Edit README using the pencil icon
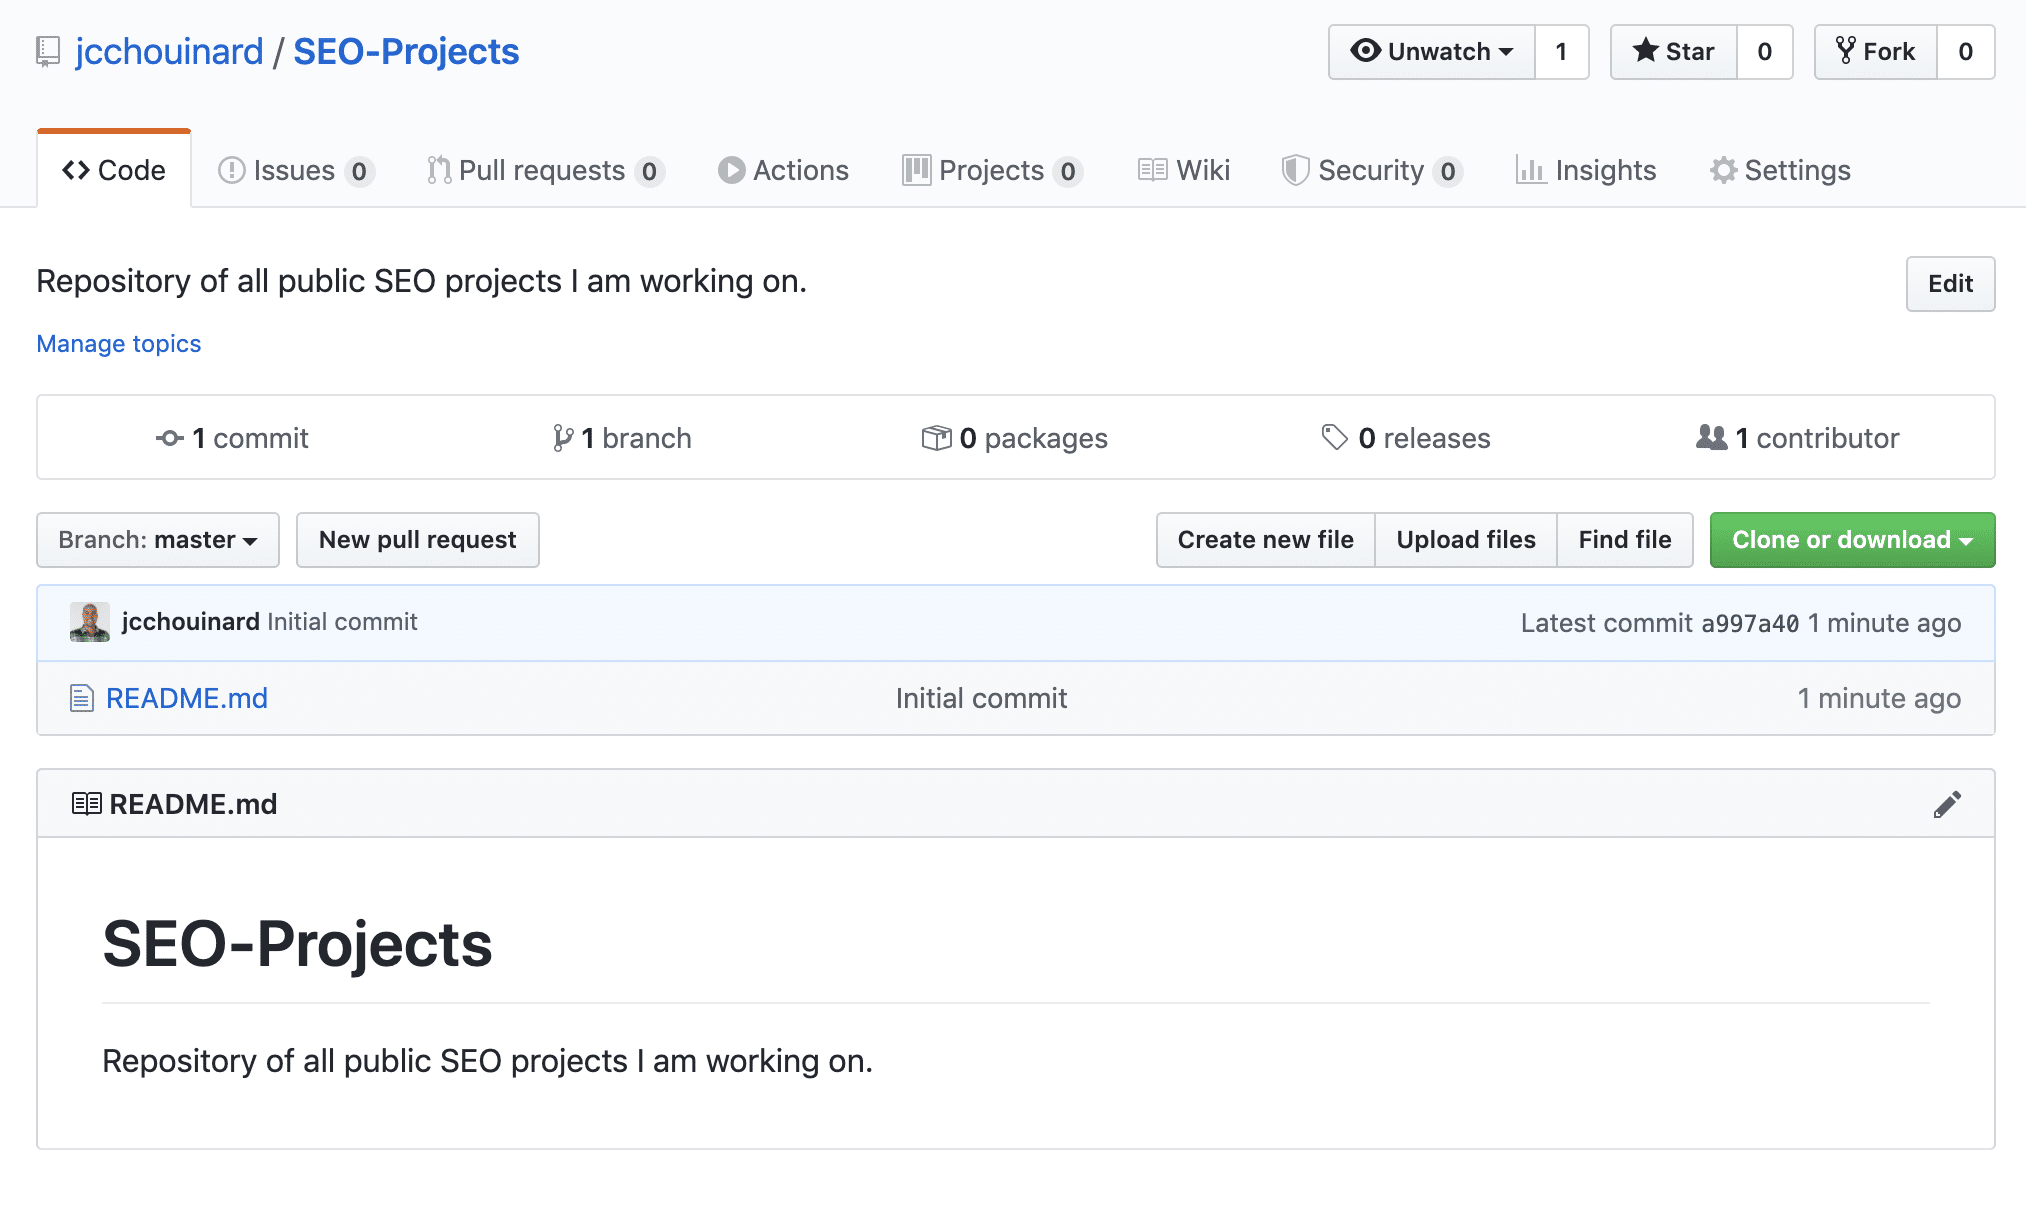The image size is (2026, 1208). point(1946,803)
